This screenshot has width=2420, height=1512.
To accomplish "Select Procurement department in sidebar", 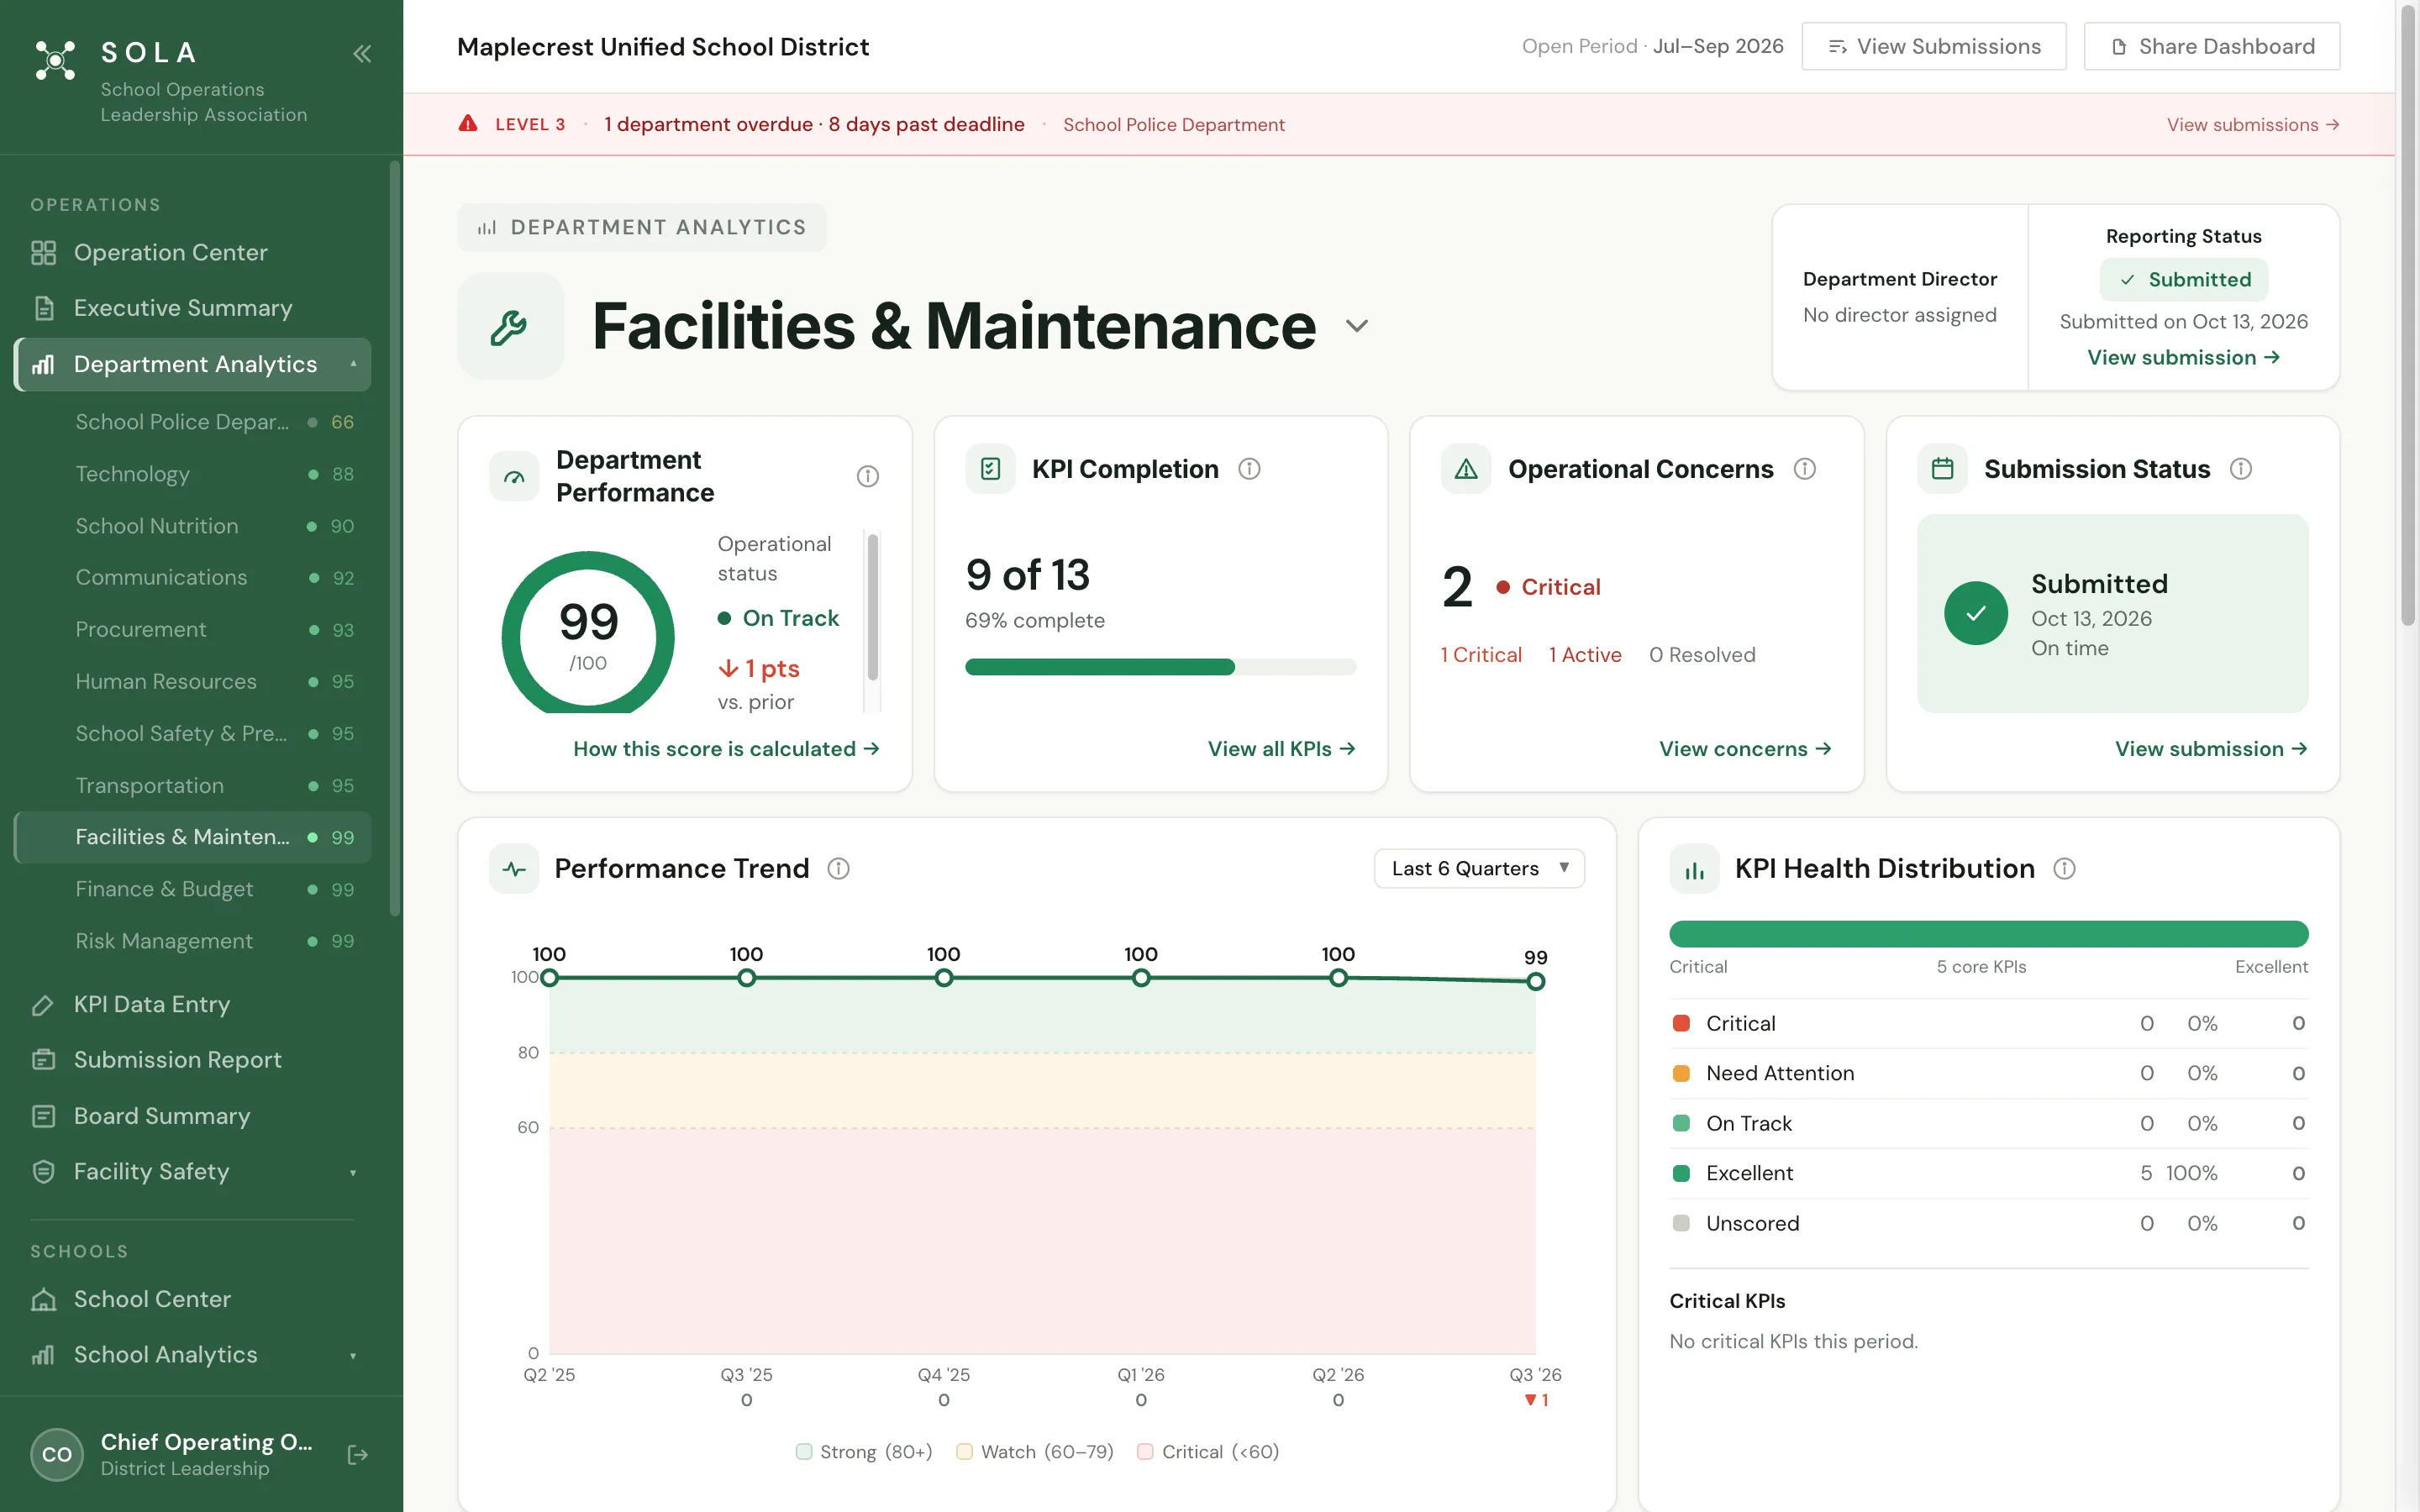I will coord(193,630).
